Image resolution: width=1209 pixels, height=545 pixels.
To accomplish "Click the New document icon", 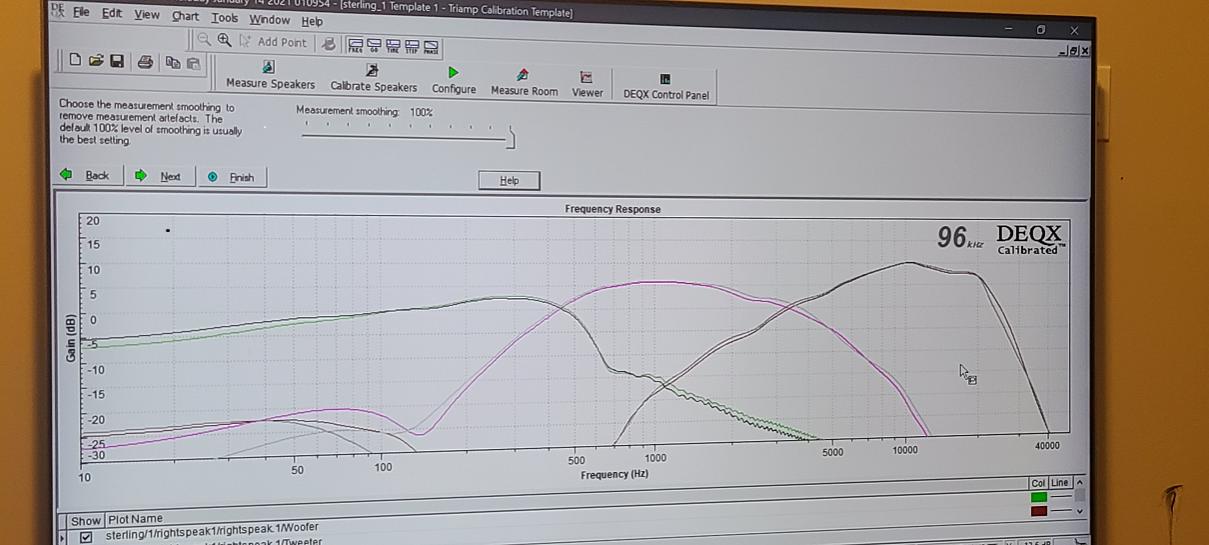I will pos(75,60).
